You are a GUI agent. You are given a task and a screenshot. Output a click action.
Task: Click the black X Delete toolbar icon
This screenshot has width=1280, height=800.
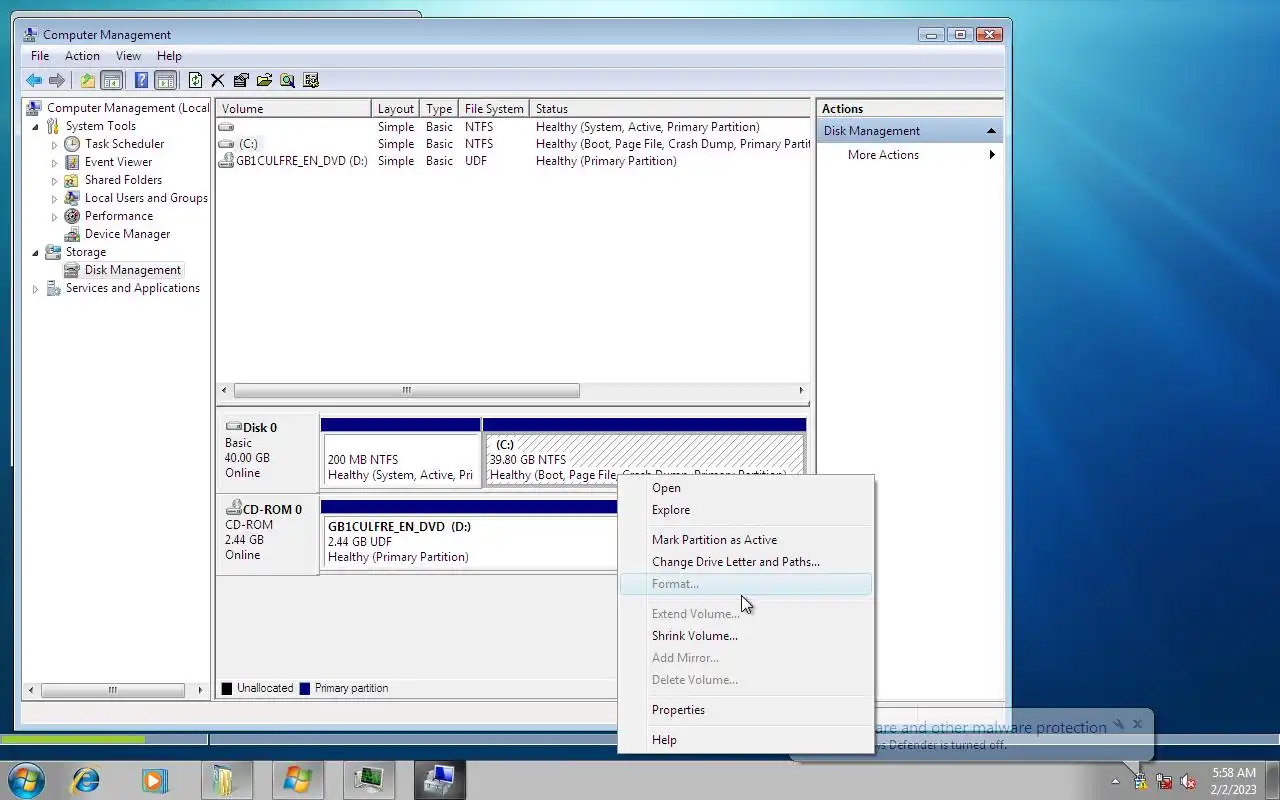pos(217,81)
